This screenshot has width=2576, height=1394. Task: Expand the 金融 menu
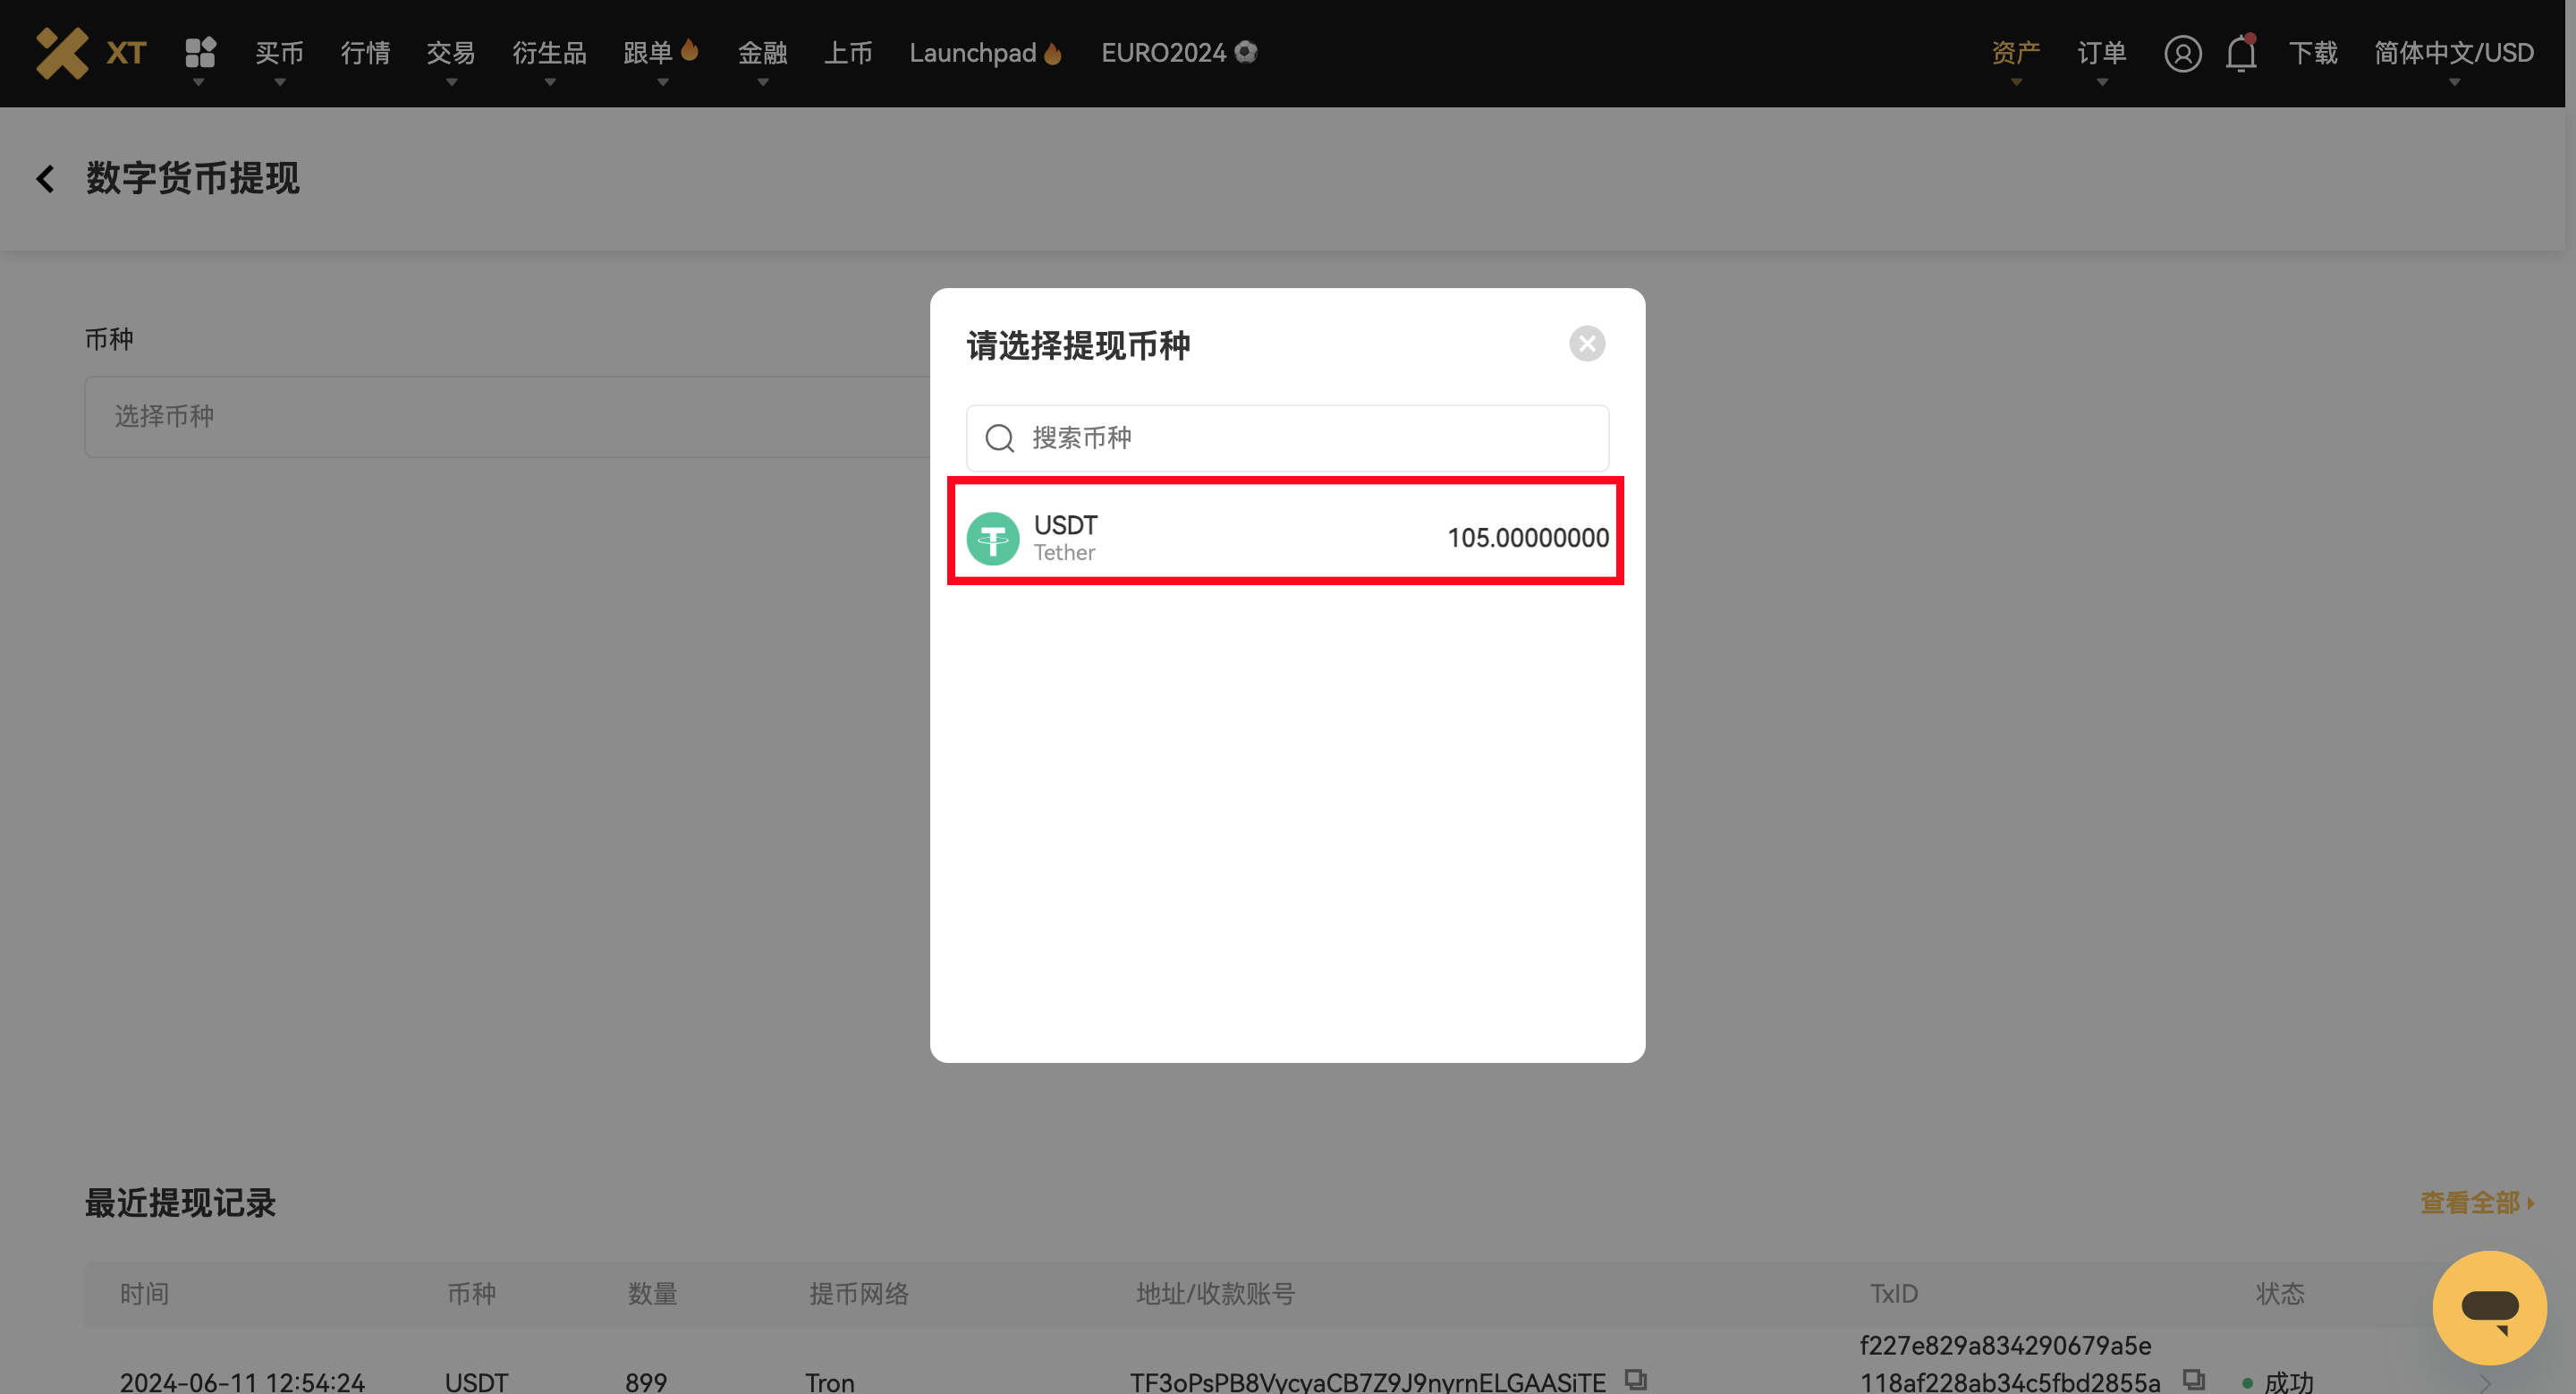762,53
